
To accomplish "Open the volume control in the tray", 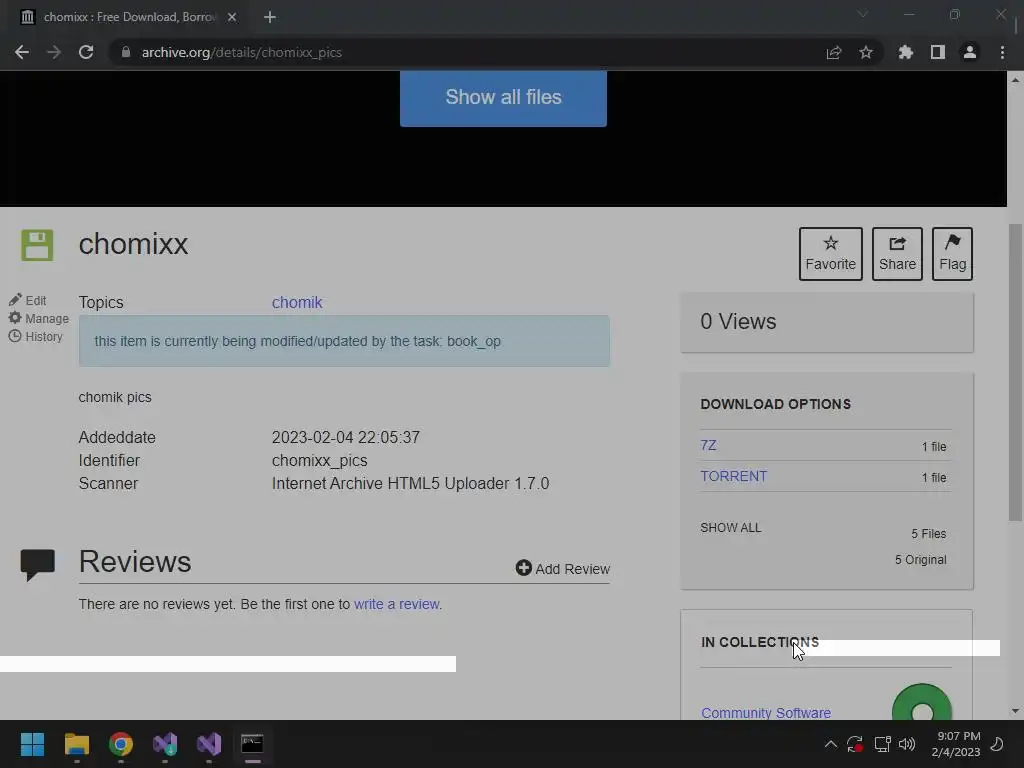I will (906, 744).
